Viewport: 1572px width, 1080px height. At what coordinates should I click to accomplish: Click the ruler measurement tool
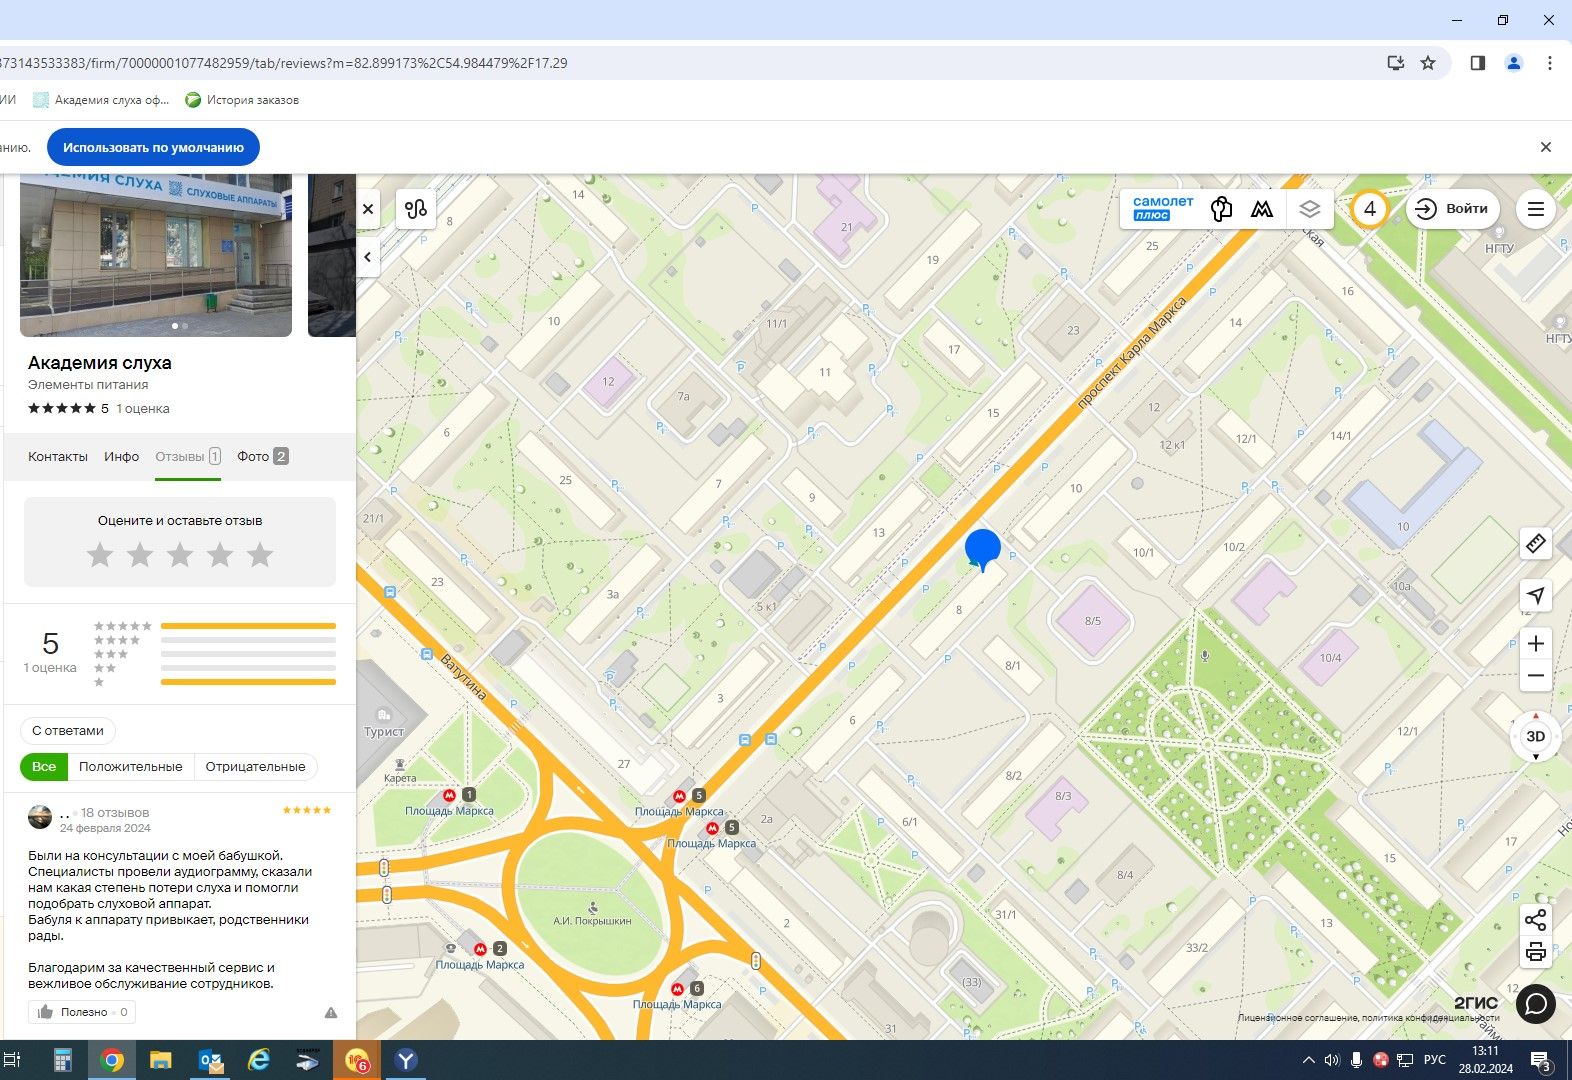point(1535,544)
